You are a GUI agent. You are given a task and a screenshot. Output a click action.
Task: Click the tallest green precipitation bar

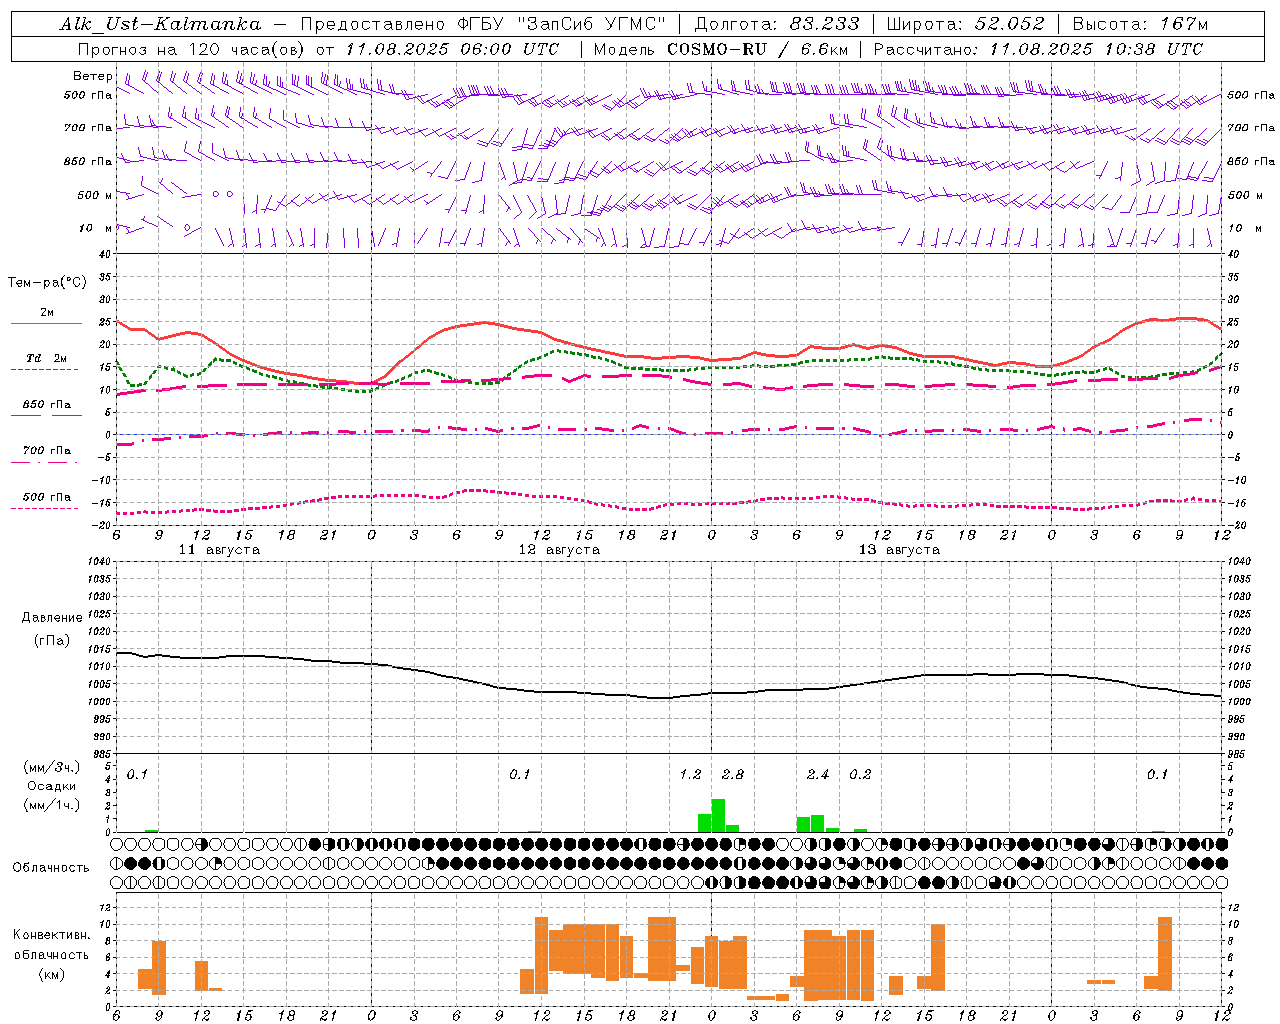(x=718, y=815)
